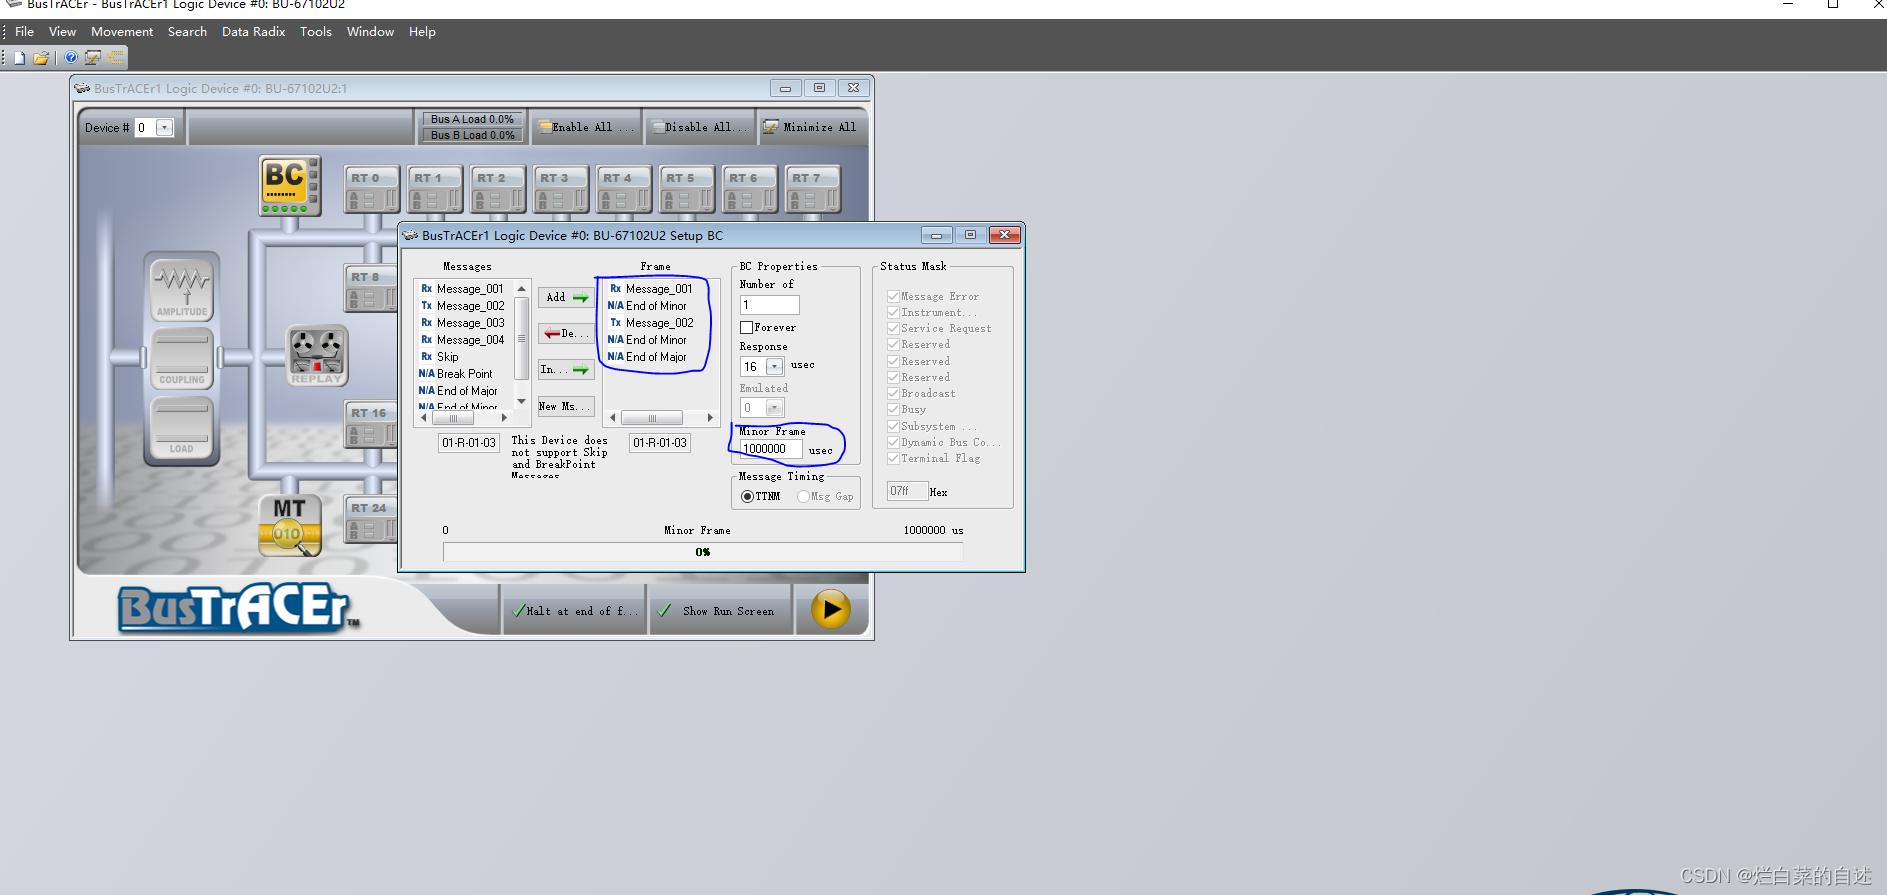Image resolution: width=1887 pixels, height=895 pixels.
Task: Open the Tools menu
Action: [316, 32]
